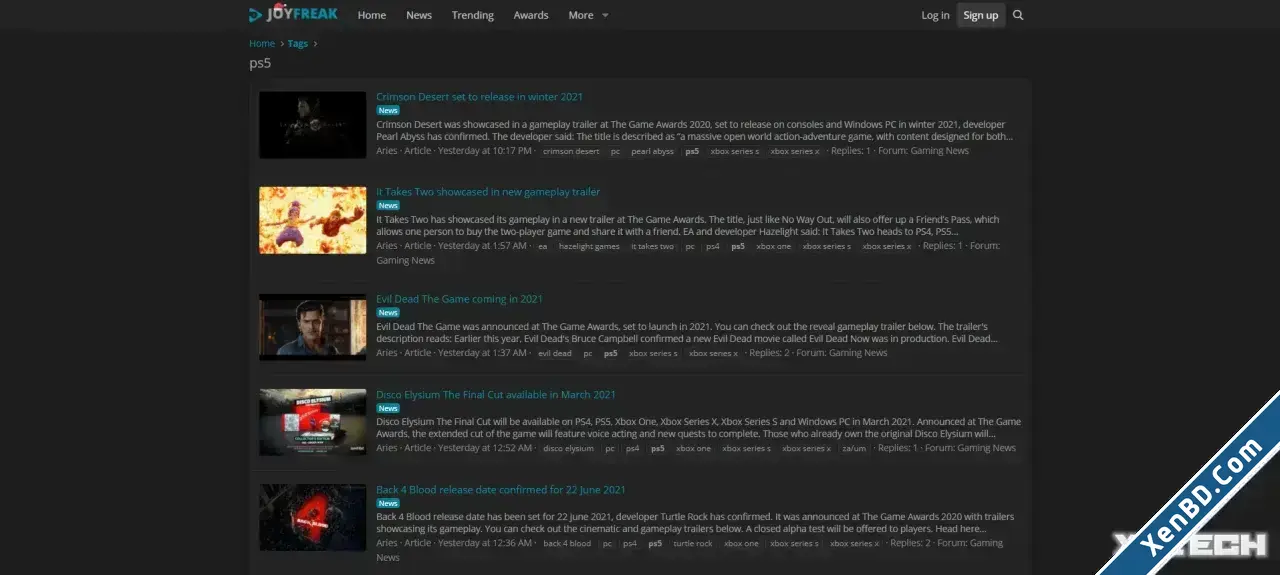
Task: Select the 'disco elysium' tag
Action: 568,449
